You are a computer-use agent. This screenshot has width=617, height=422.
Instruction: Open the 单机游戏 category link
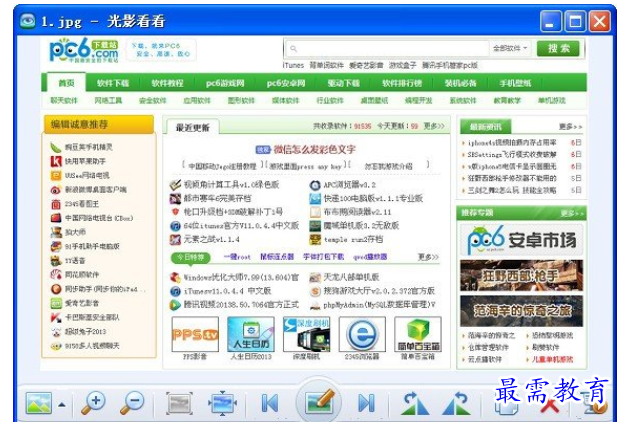[552, 100]
